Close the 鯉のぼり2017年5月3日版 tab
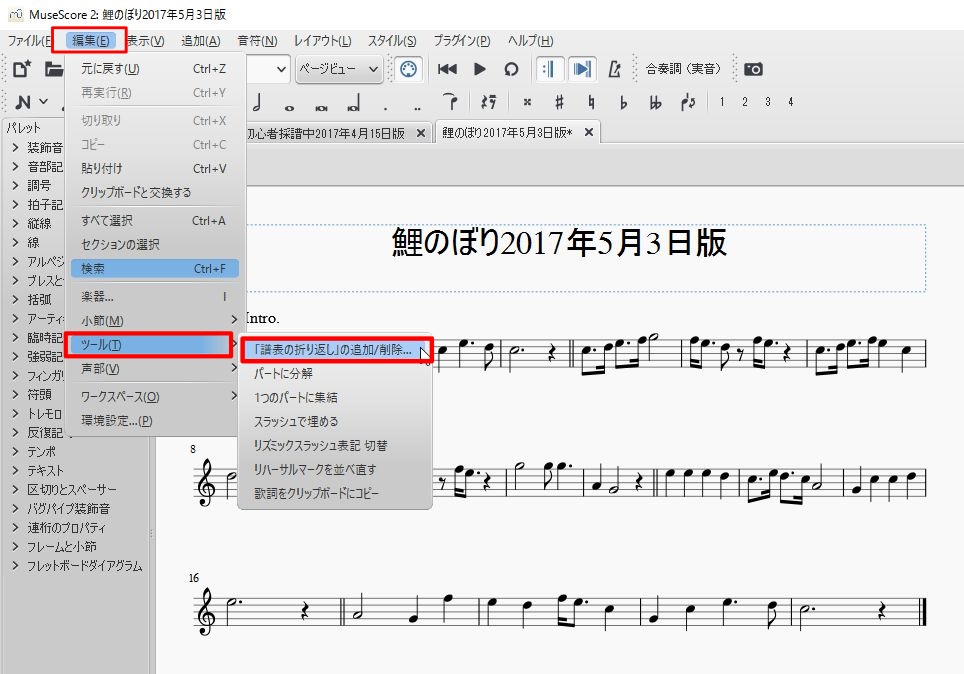Image resolution: width=964 pixels, height=674 pixels. (589, 131)
